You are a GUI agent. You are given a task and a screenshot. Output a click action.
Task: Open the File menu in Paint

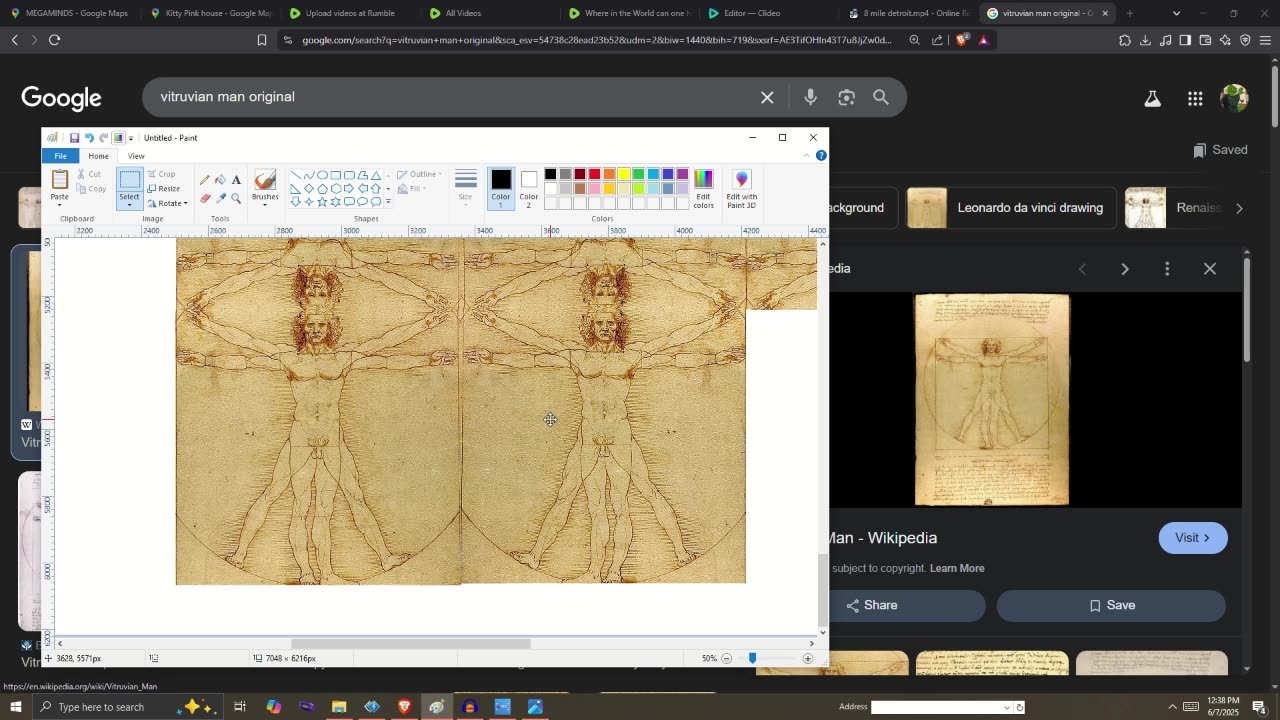pyautogui.click(x=60, y=156)
